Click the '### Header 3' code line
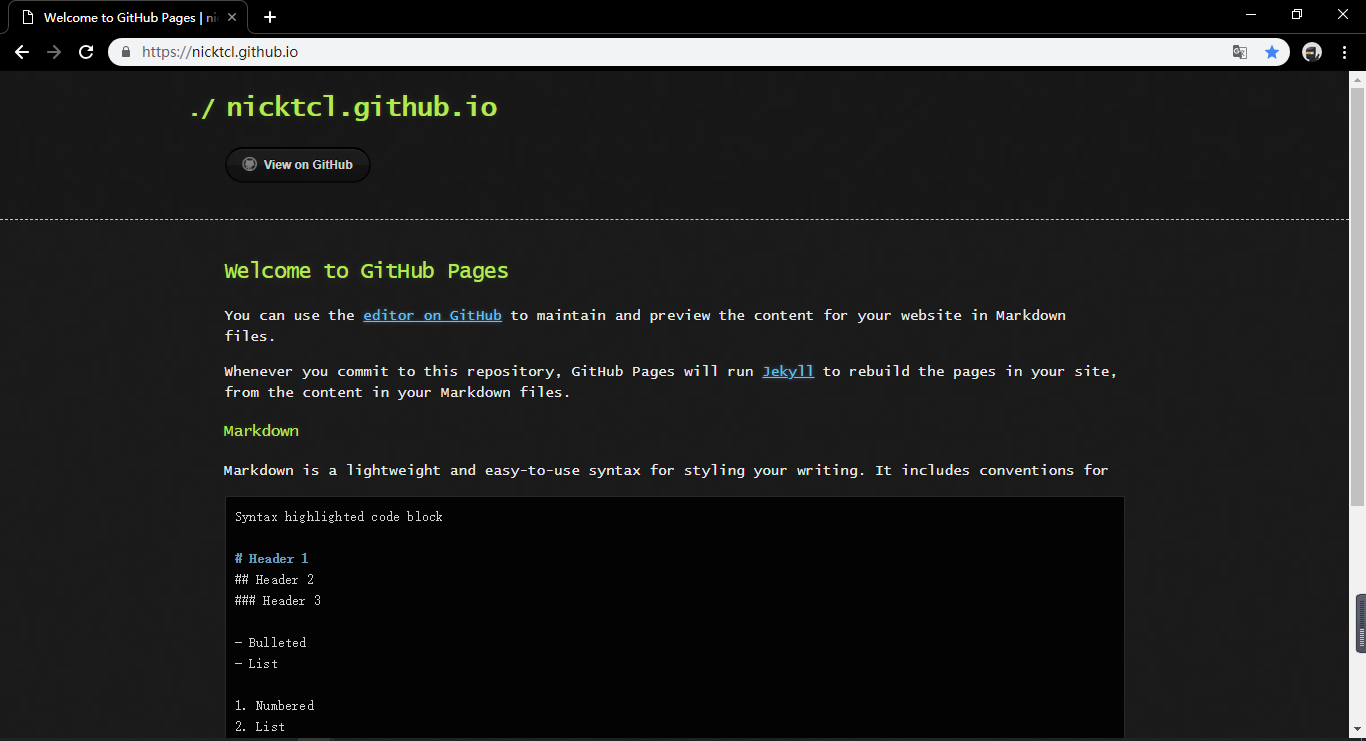 [278, 601]
